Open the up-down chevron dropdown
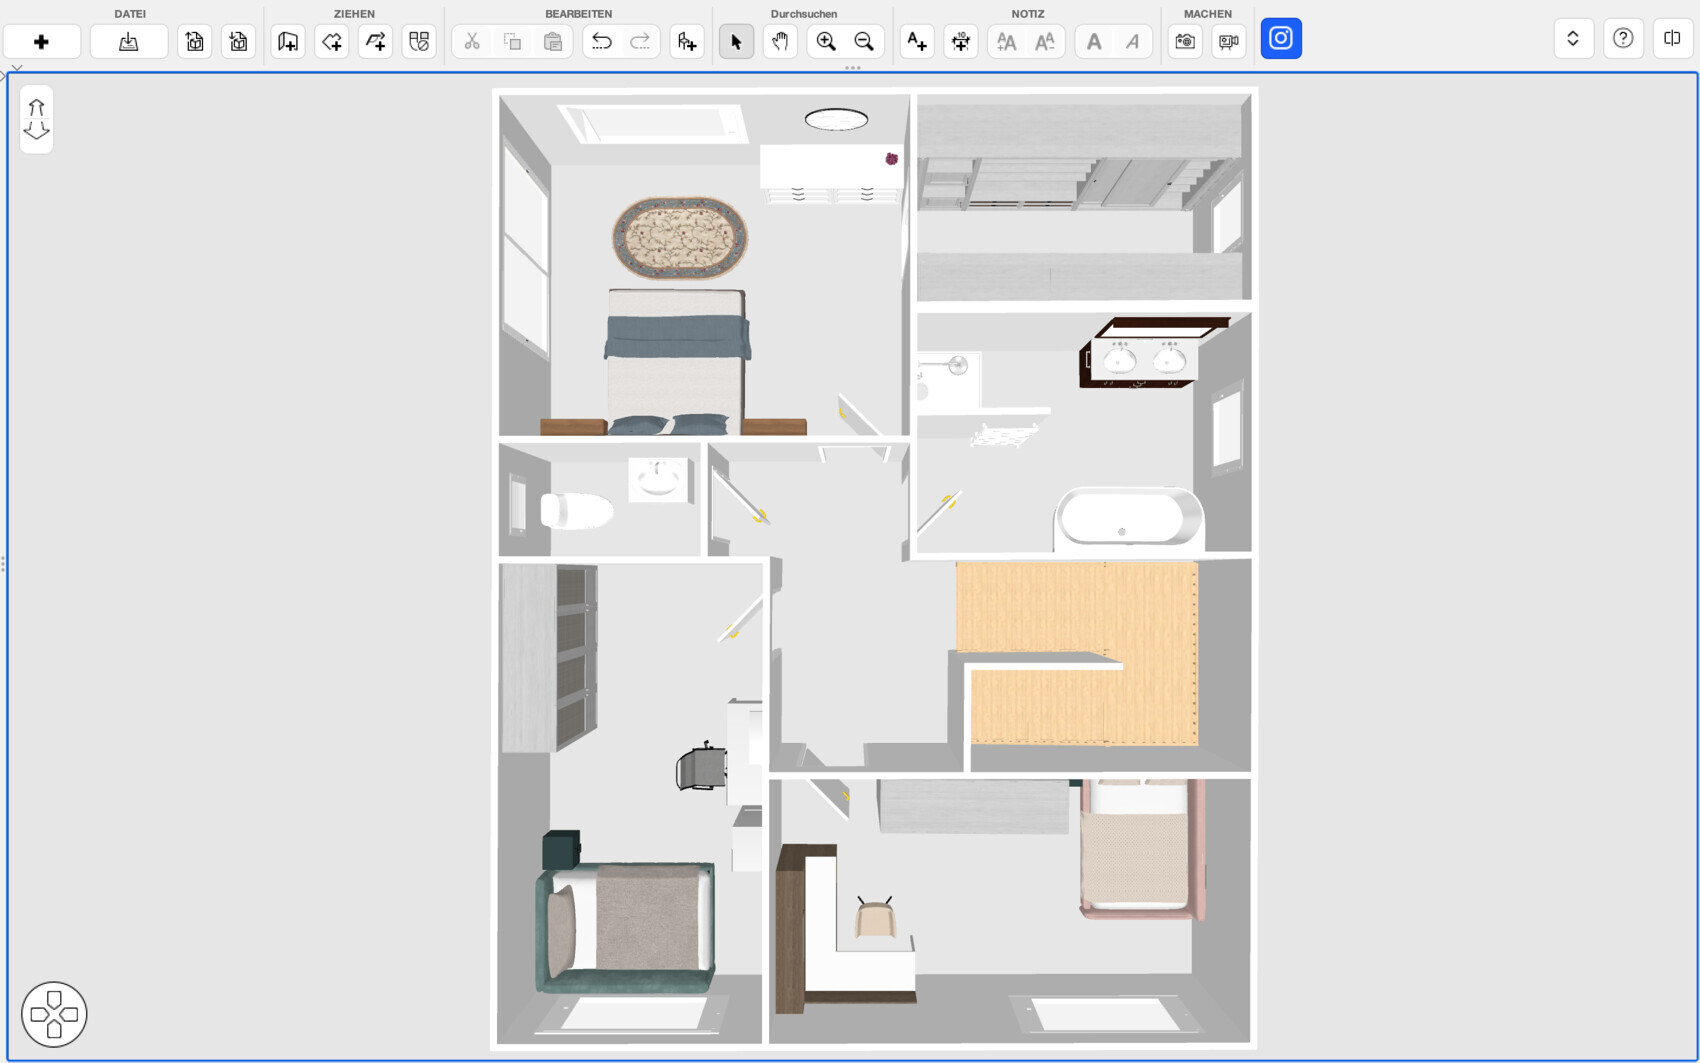This screenshot has width=1700, height=1063. click(1573, 39)
